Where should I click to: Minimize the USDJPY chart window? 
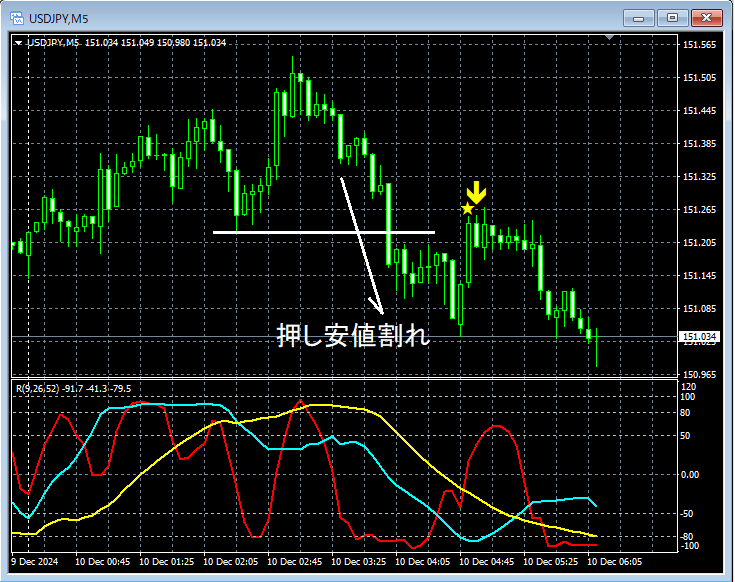638,18
